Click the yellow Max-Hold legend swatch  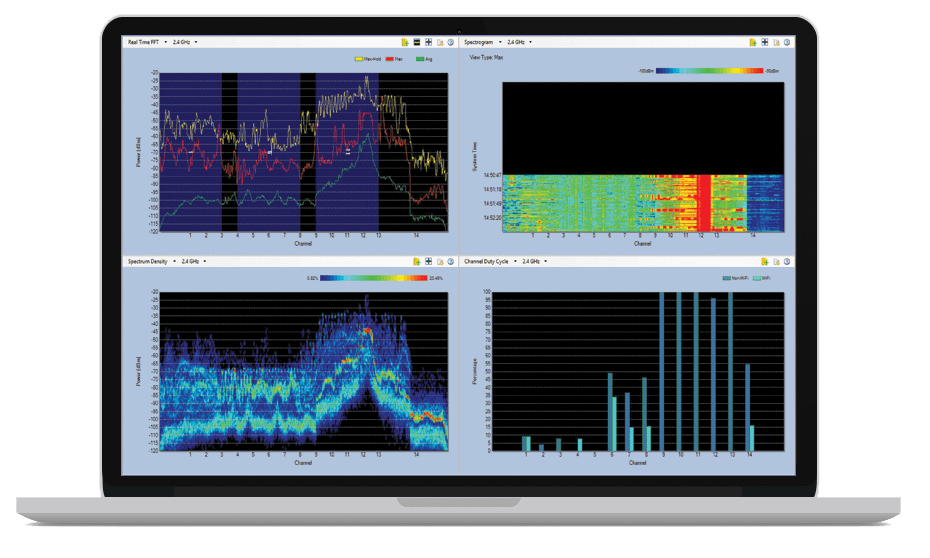[359, 59]
